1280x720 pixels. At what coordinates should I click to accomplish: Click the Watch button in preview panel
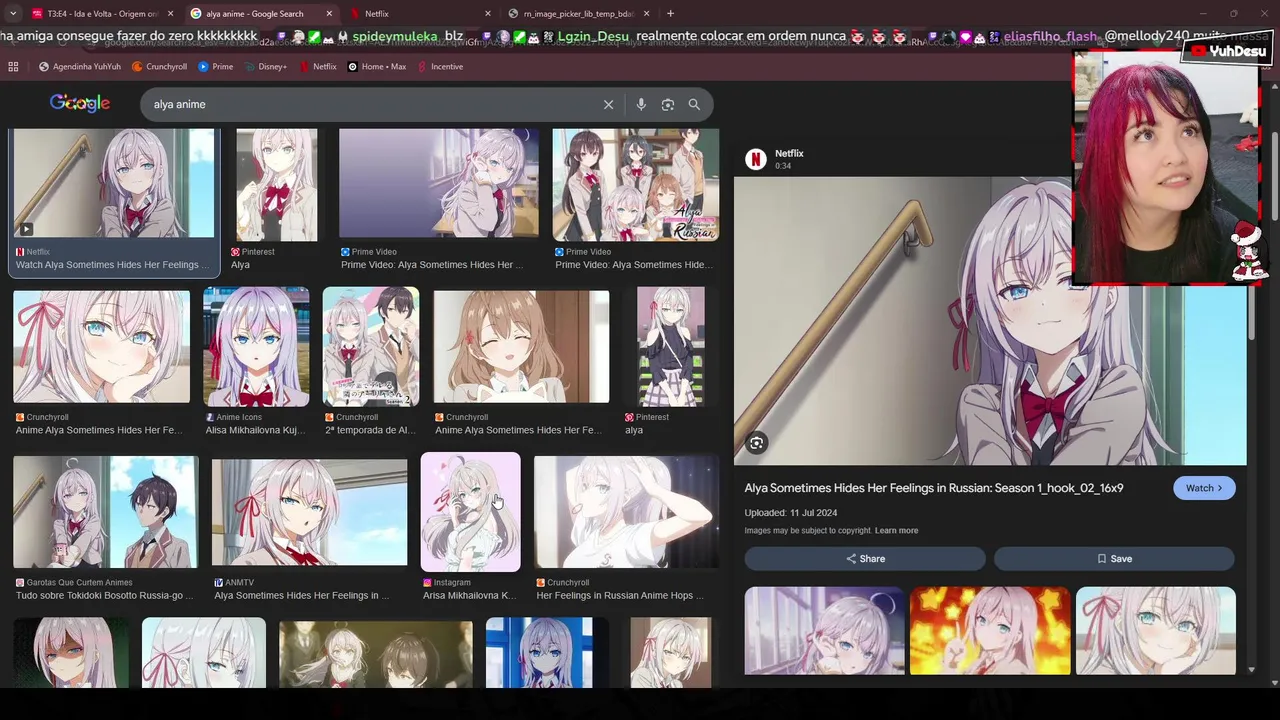point(1204,488)
